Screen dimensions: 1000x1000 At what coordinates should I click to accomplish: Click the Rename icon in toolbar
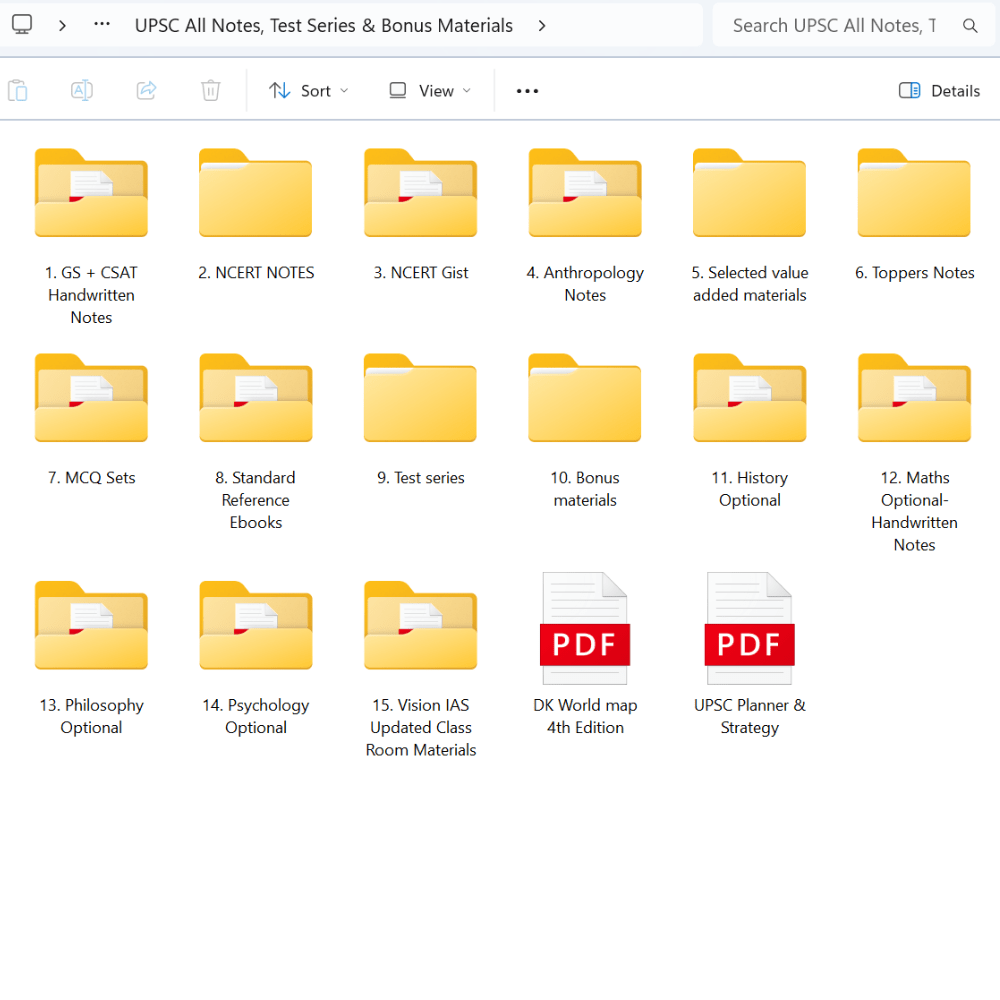pyautogui.click(x=82, y=91)
